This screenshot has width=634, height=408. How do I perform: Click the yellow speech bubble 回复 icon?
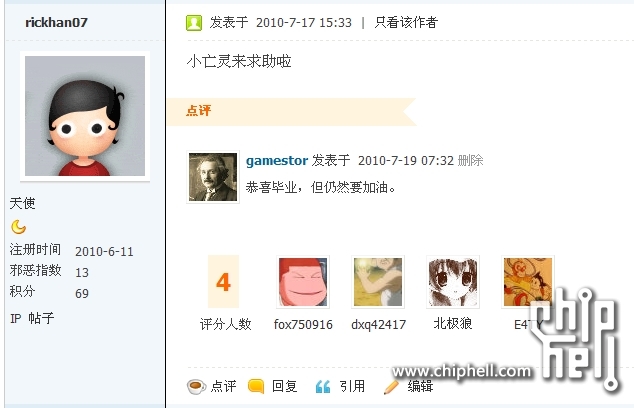point(256,387)
